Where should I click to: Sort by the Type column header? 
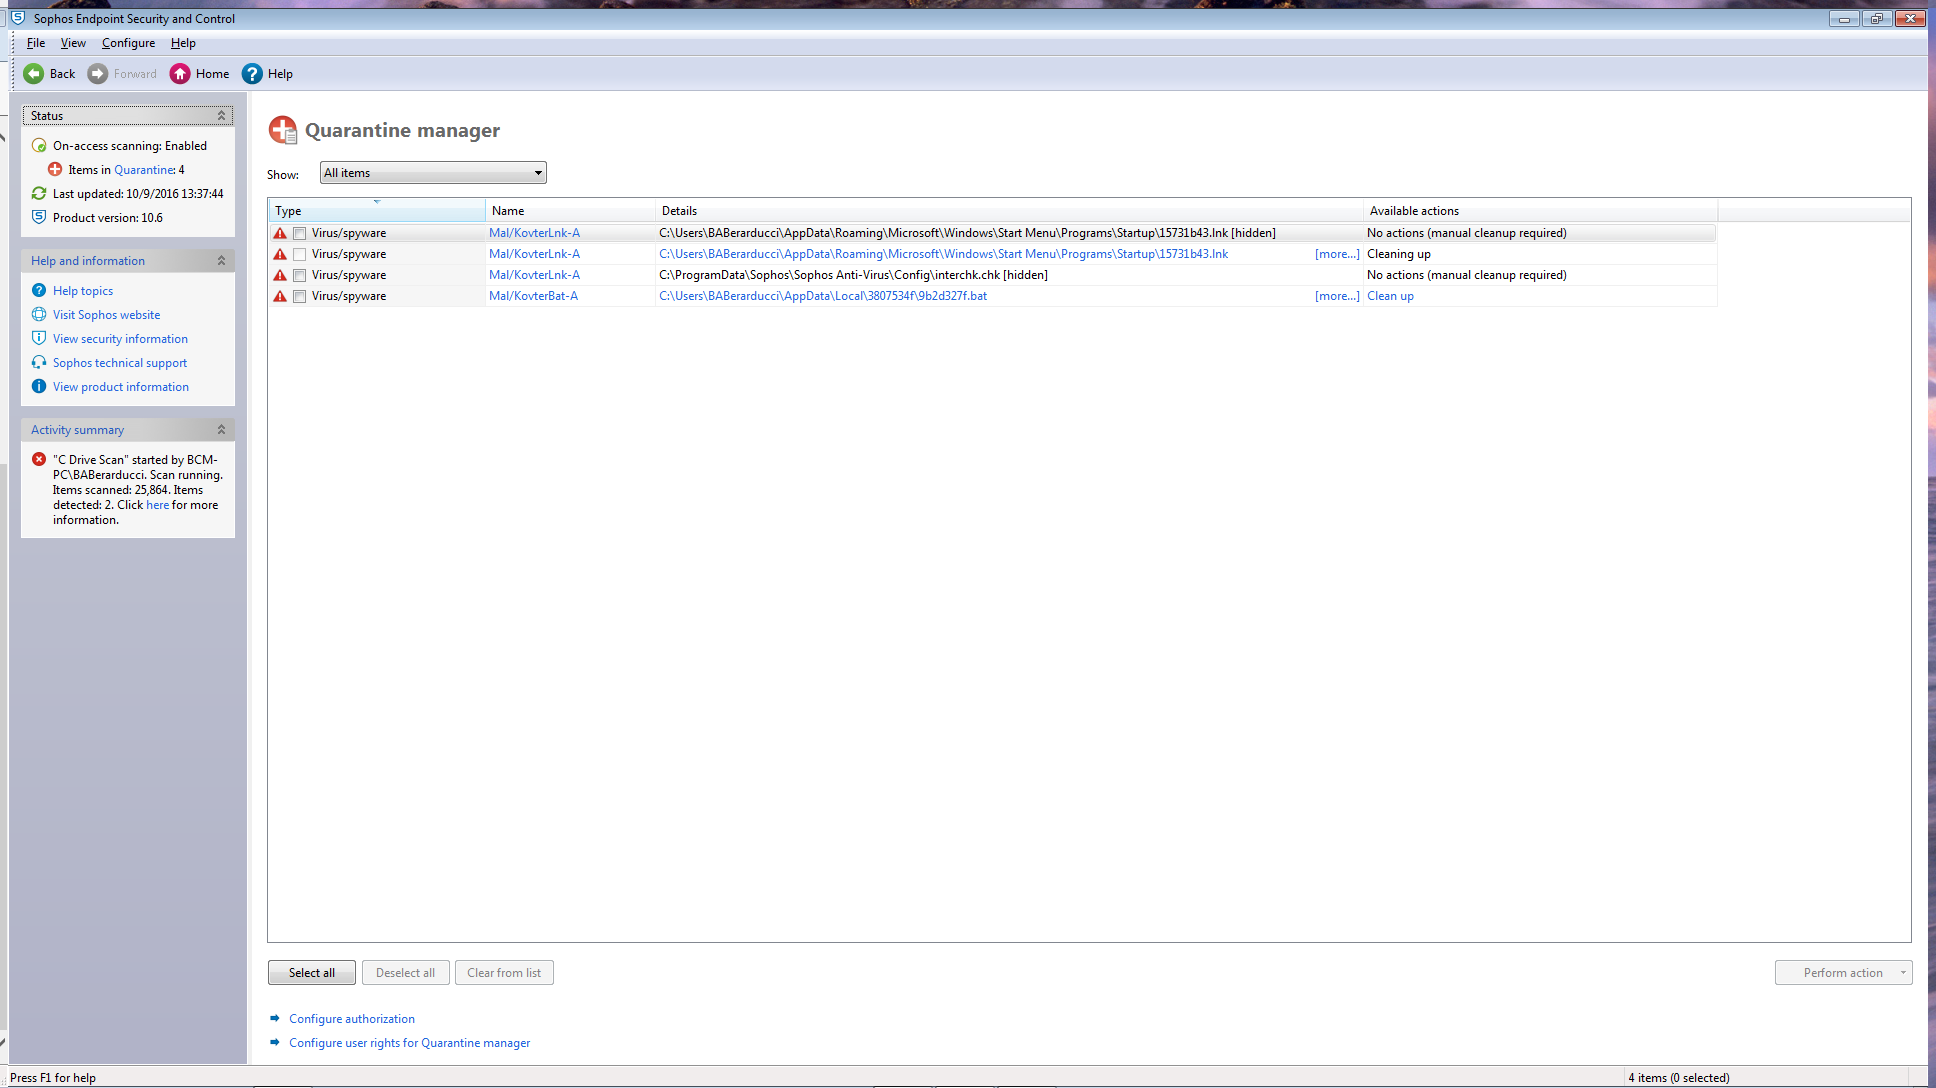(x=376, y=211)
